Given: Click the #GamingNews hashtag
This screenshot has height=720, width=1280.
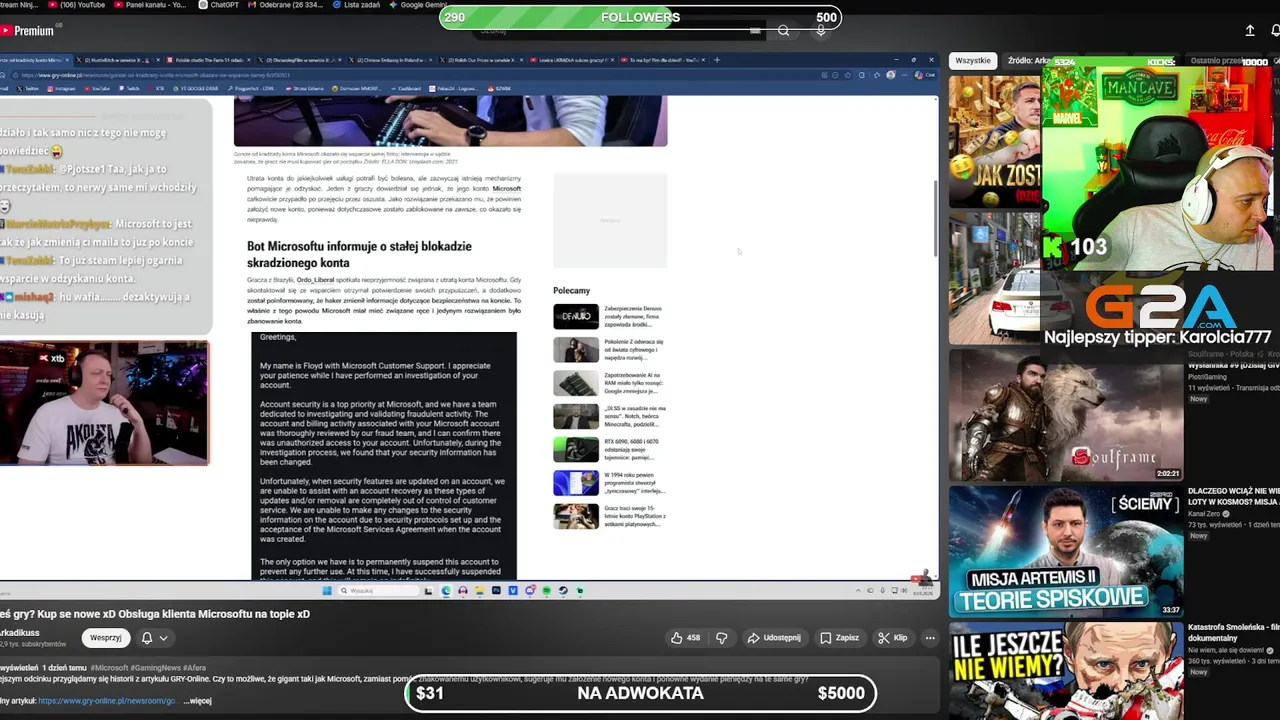Looking at the screenshot, I should [x=155, y=667].
